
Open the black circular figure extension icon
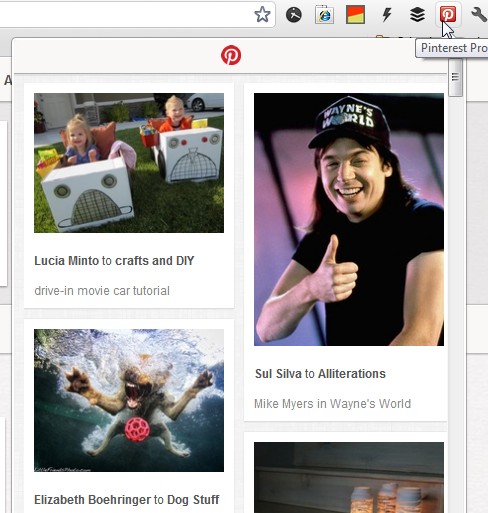(294, 15)
